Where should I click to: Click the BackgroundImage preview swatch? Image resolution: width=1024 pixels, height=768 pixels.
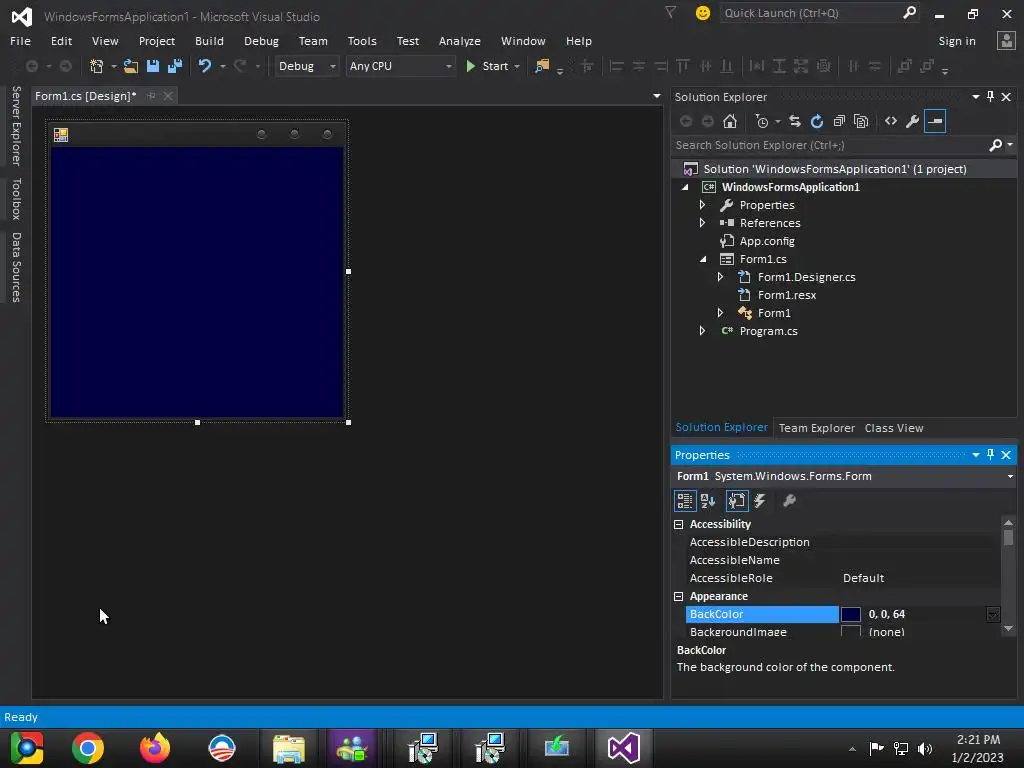tap(850, 631)
